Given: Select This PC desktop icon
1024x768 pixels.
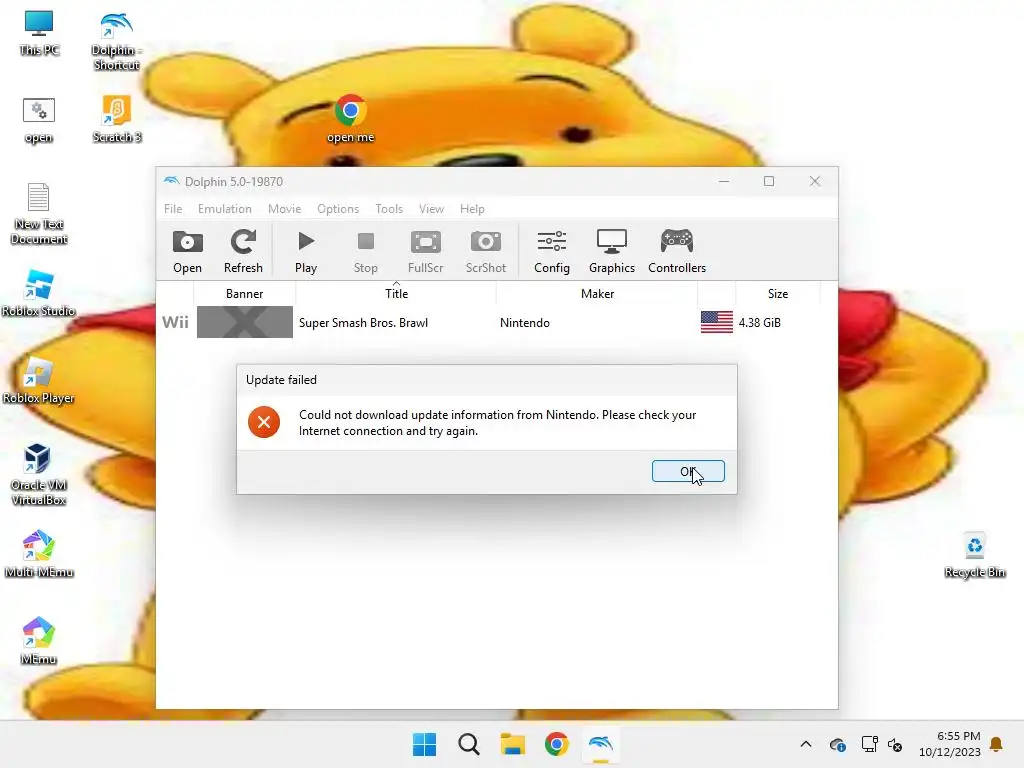Looking at the screenshot, I should pyautogui.click(x=39, y=33).
